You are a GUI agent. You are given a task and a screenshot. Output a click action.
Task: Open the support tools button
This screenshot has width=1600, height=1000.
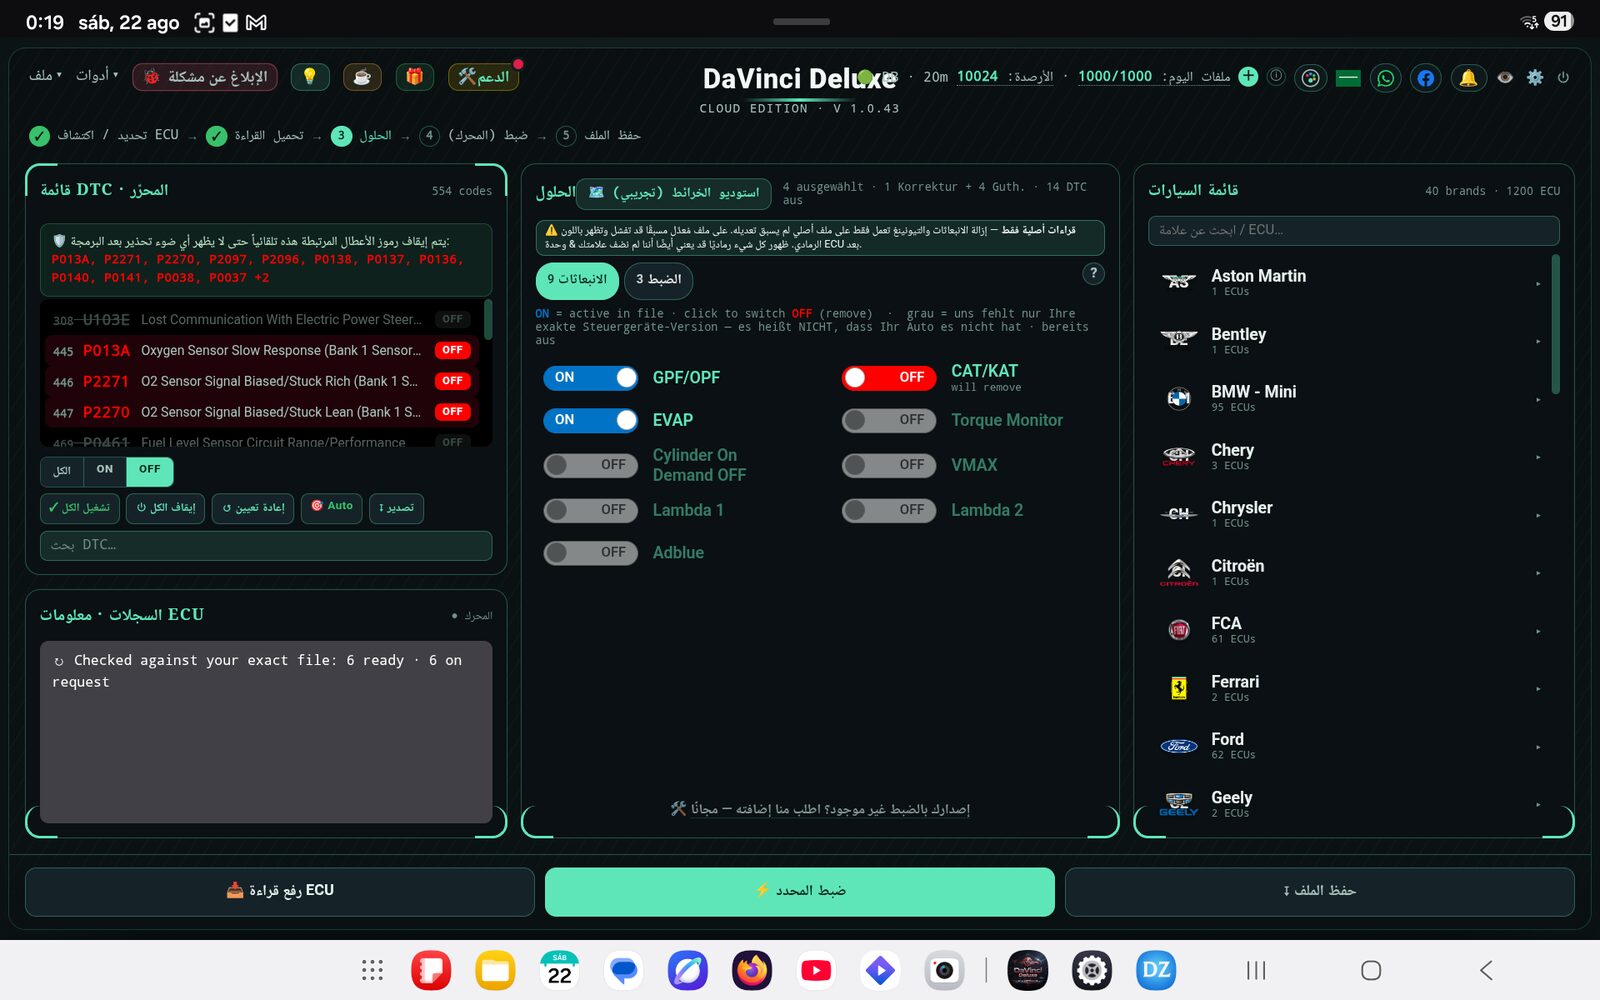483,77
